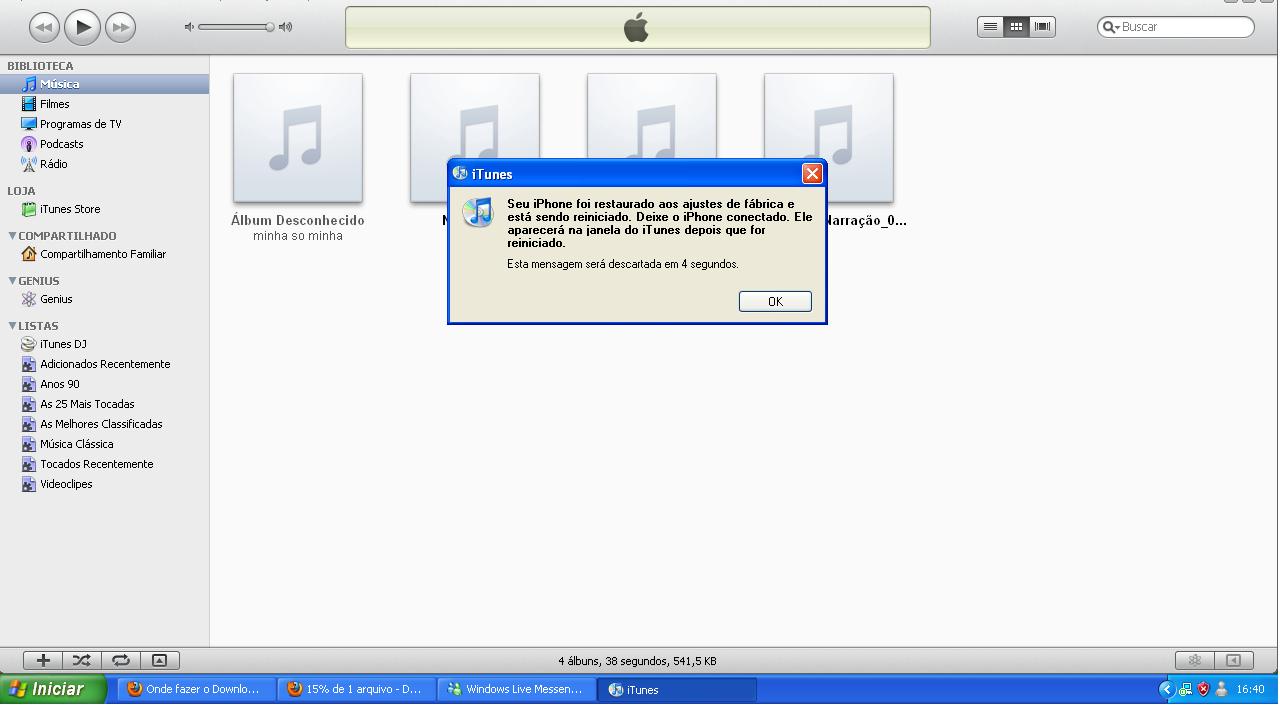Image resolution: width=1280 pixels, height=720 pixels.
Task: Skip forward with the Next track button
Action: click(x=120, y=27)
